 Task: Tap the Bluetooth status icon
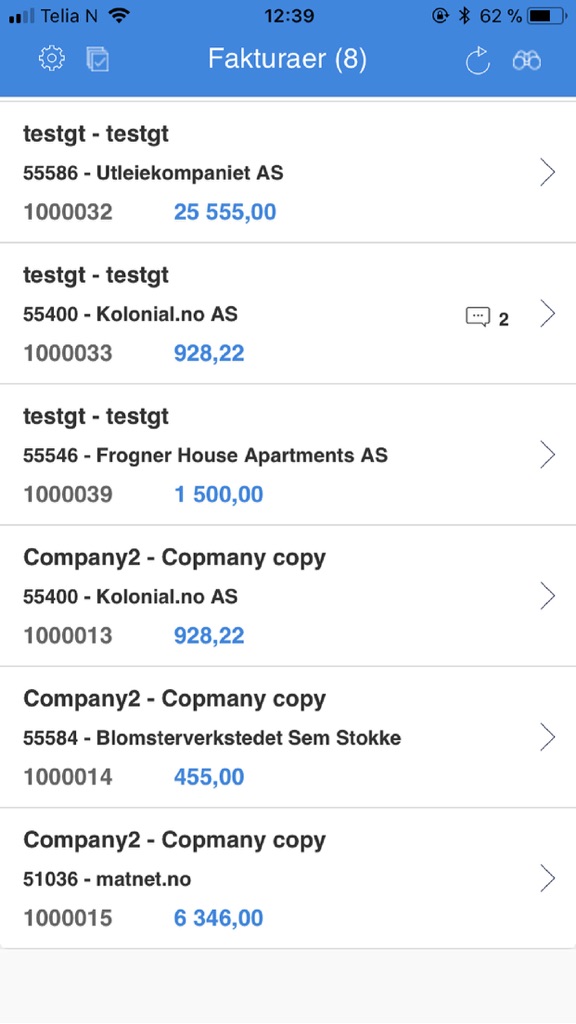[464, 16]
